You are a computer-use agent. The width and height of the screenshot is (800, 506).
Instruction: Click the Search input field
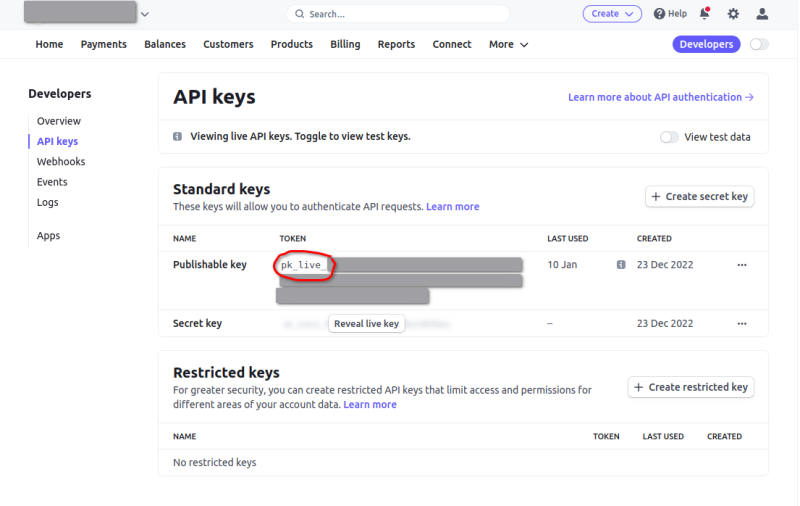[398, 14]
